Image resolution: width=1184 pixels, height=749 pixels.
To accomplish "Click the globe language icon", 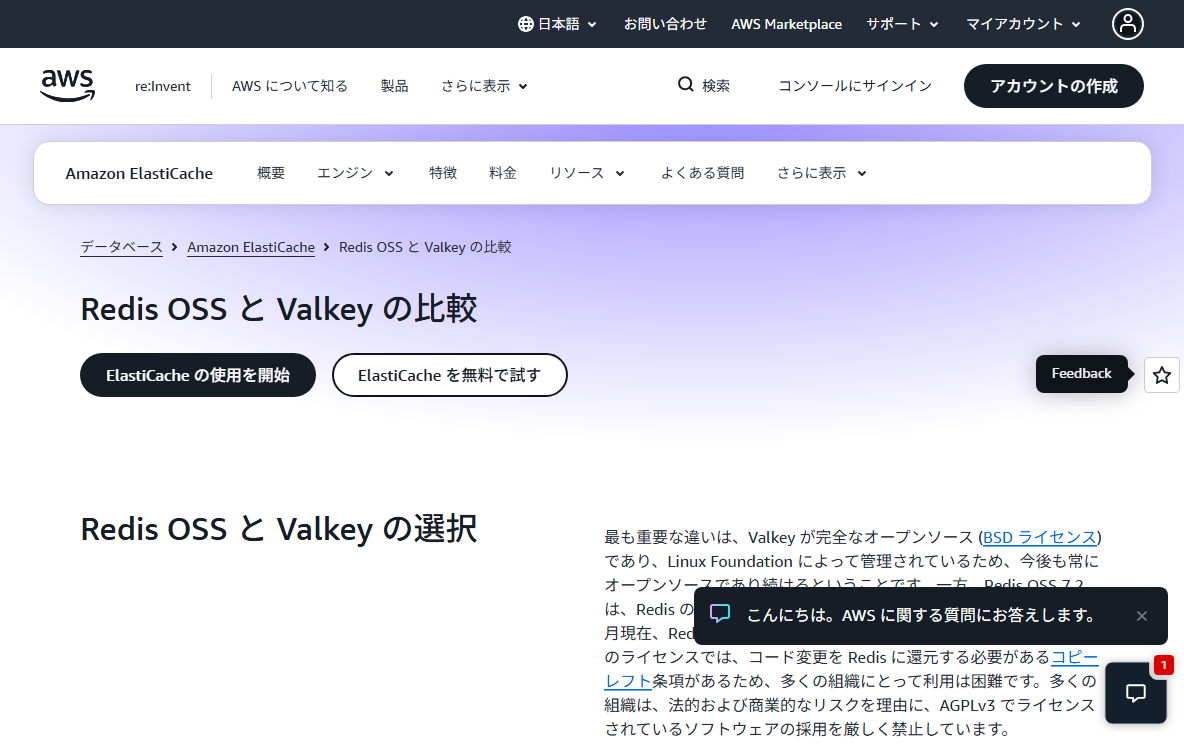I will [x=526, y=24].
